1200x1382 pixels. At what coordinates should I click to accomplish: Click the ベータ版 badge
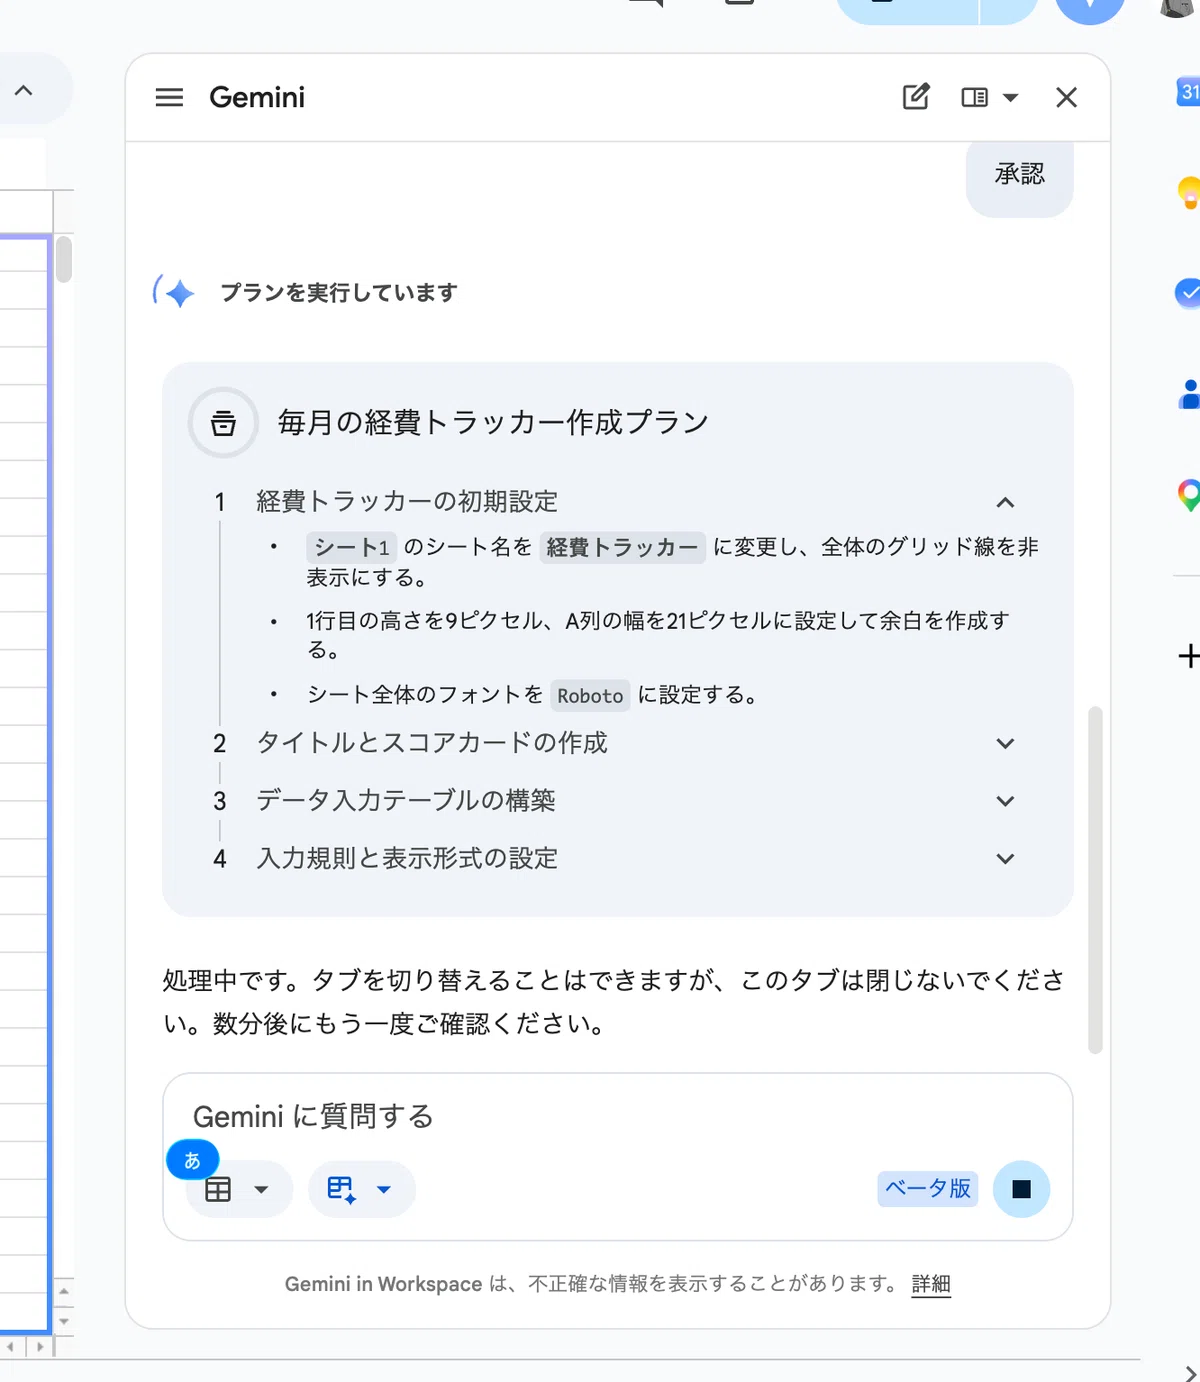(x=928, y=1188)
